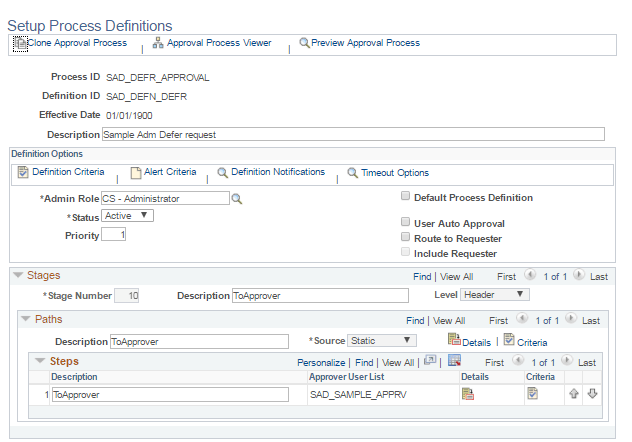Open the Approval Process Viewer link
The width and height of the screenshot is (632, 442).
pyautogui.click(x=219, y=43)
